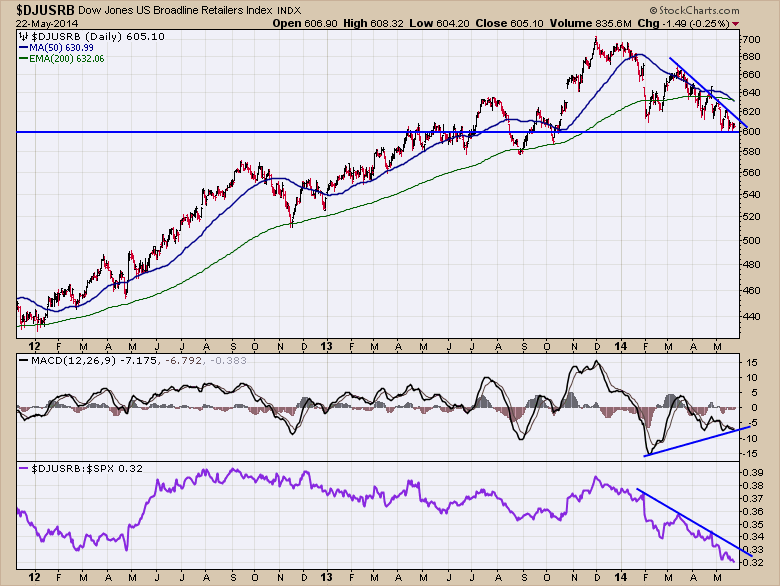Click the 500 price axis label
Image resolution: width=780 pixels, height=586 pixels.
(751, 240)
